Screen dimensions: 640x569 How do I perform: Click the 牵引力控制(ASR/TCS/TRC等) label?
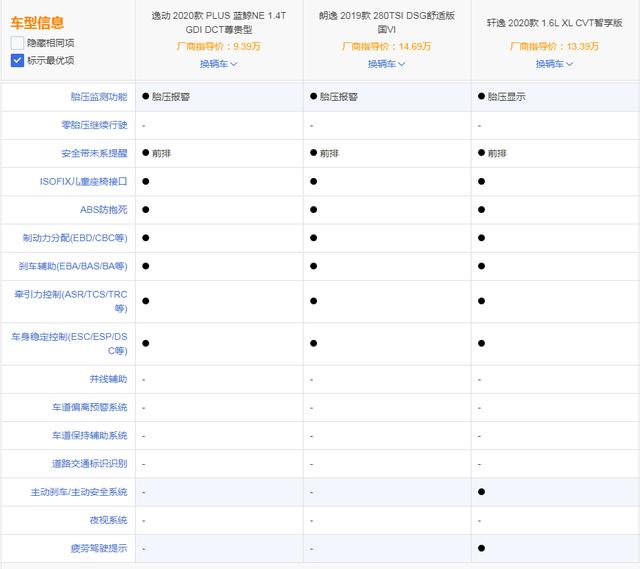[x=71, y=301]
